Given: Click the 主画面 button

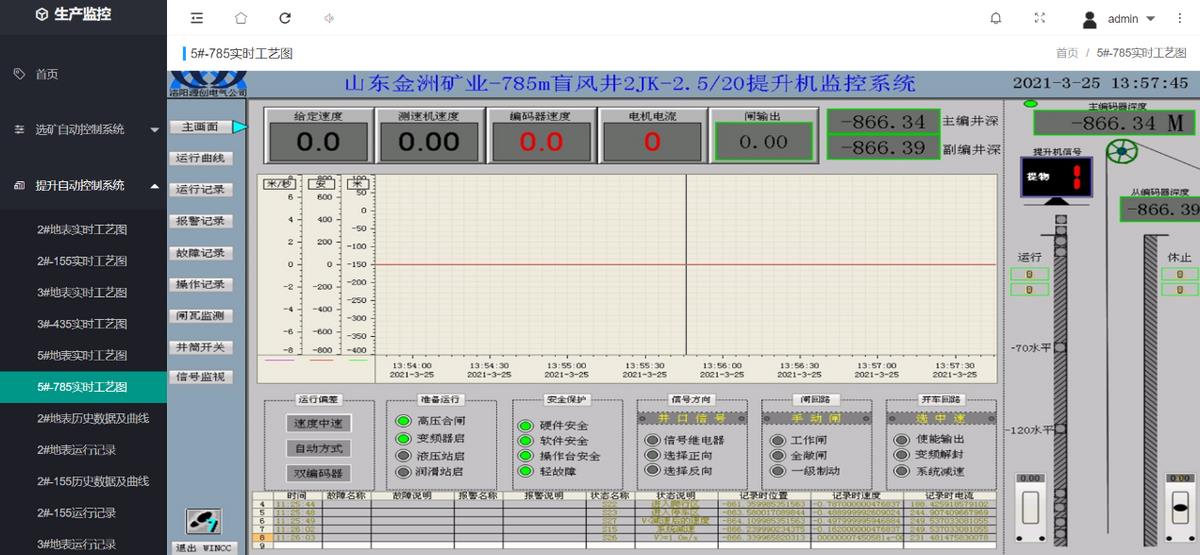Looking at the screenshot, I should [201, 127].
